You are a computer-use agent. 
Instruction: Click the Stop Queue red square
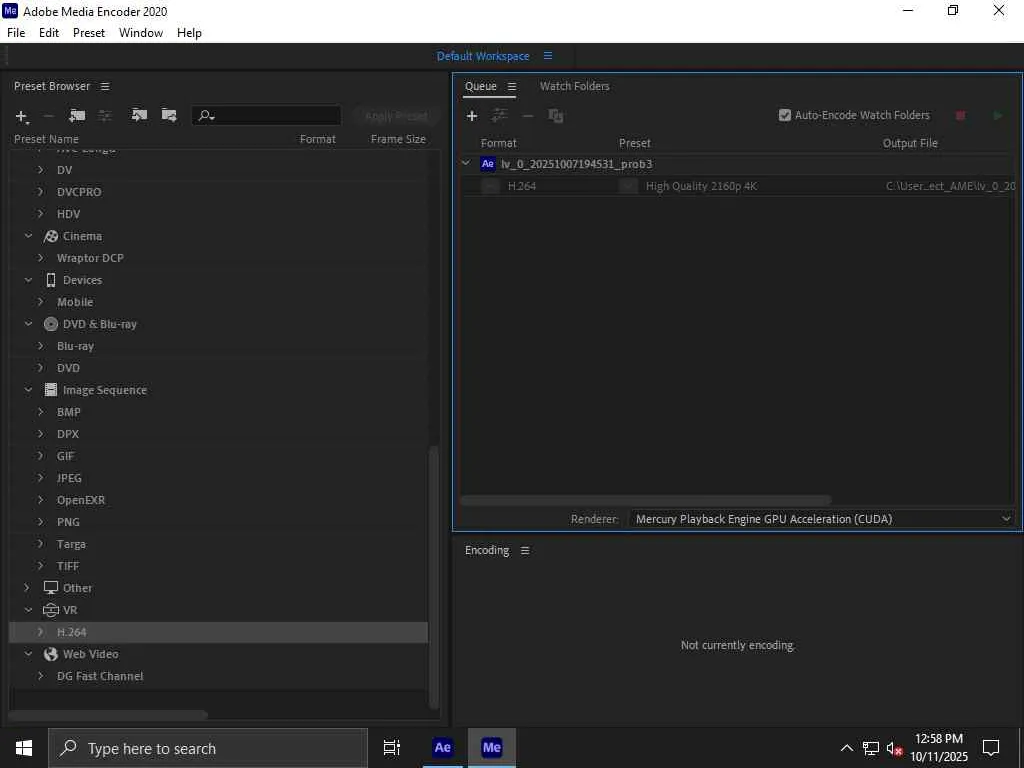pos(960,116)
